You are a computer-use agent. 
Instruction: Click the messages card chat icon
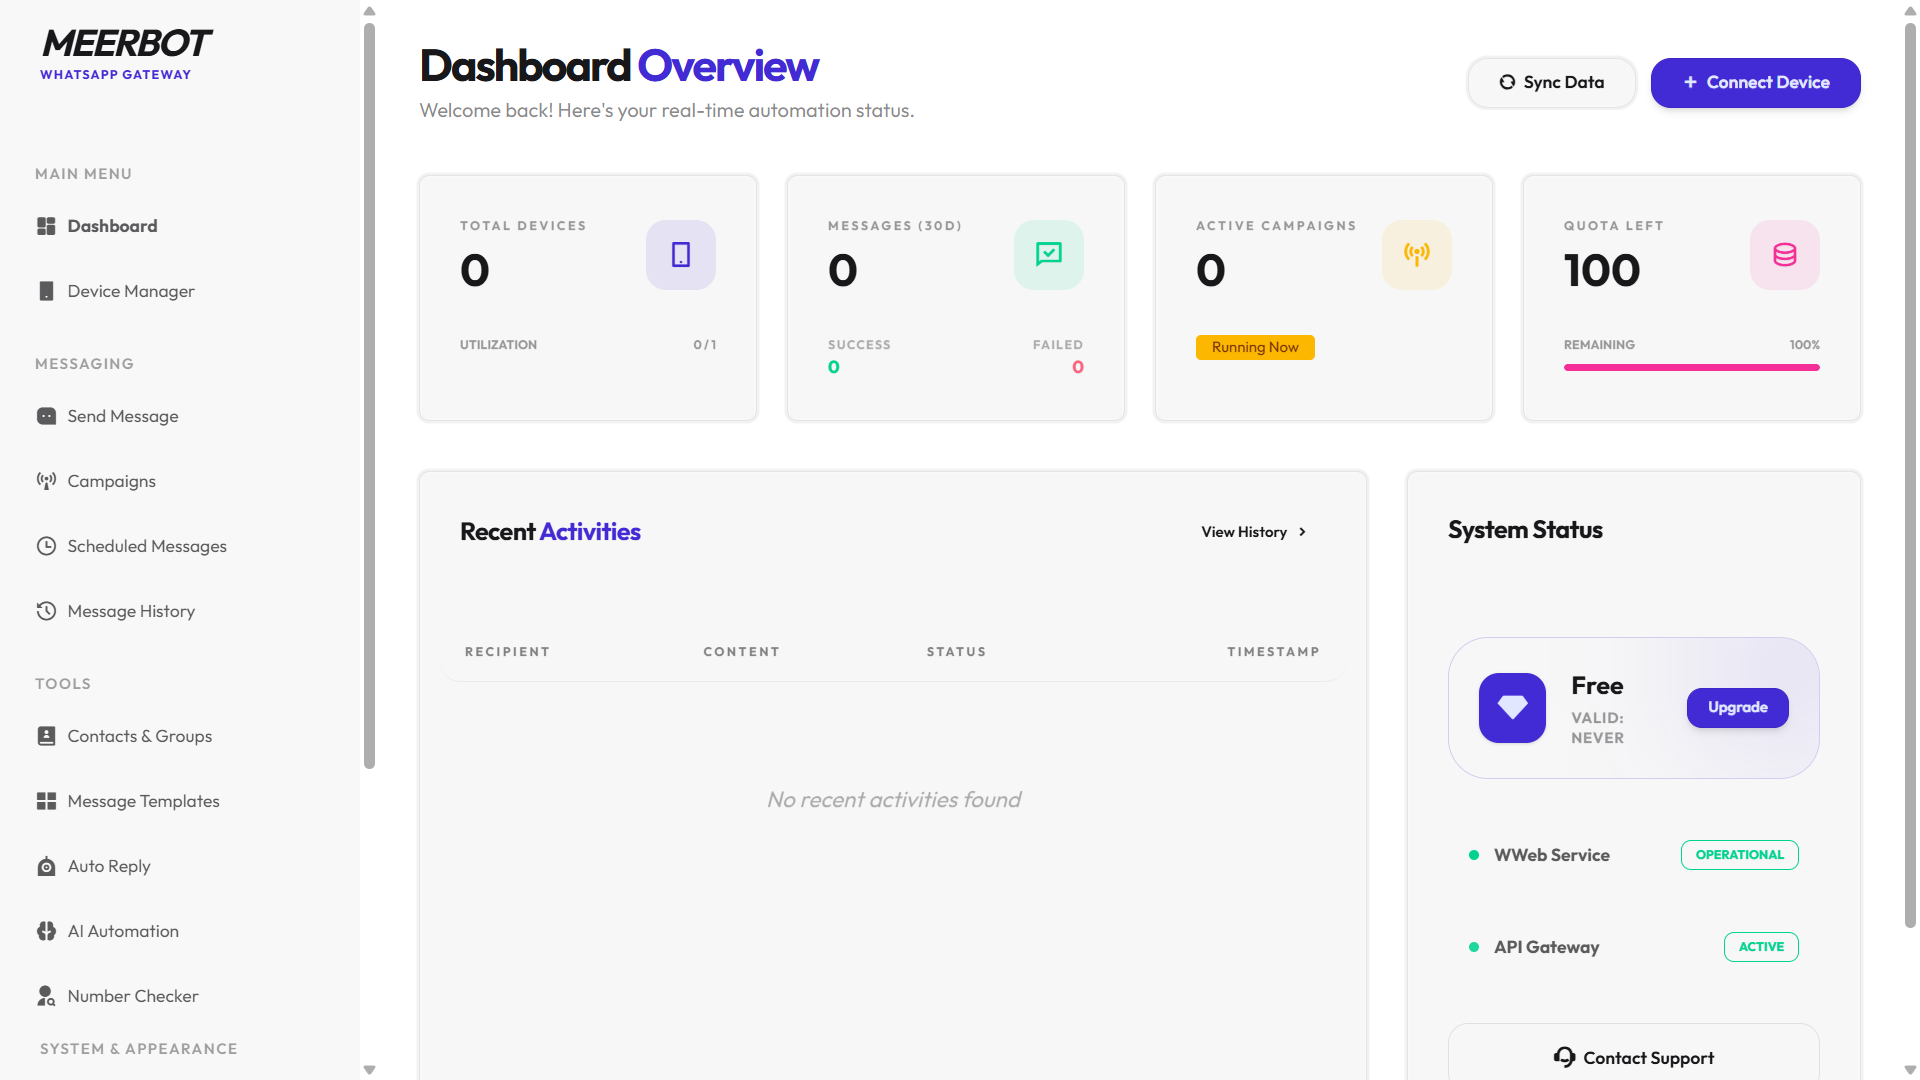1048,255
